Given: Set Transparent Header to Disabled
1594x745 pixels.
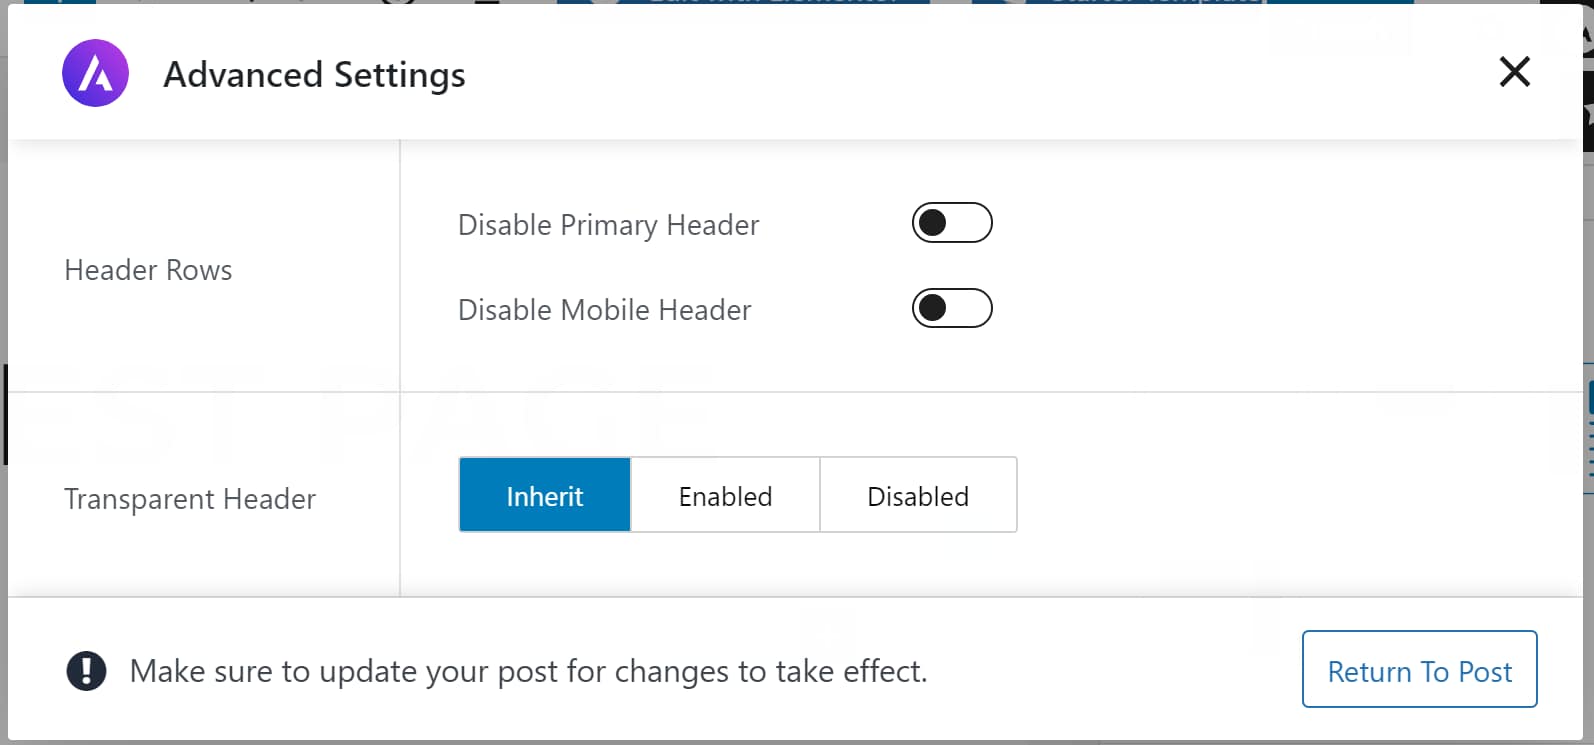Looking at the screenshot, I should click(x=917, y=494).
